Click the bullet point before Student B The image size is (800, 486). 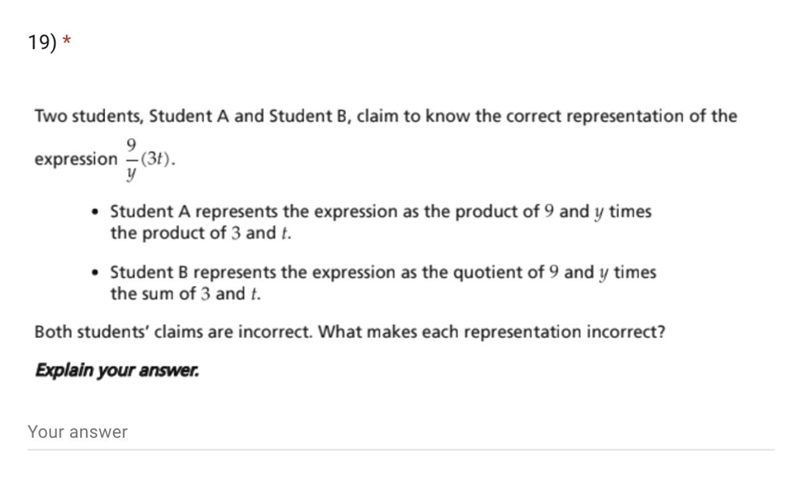94,273
